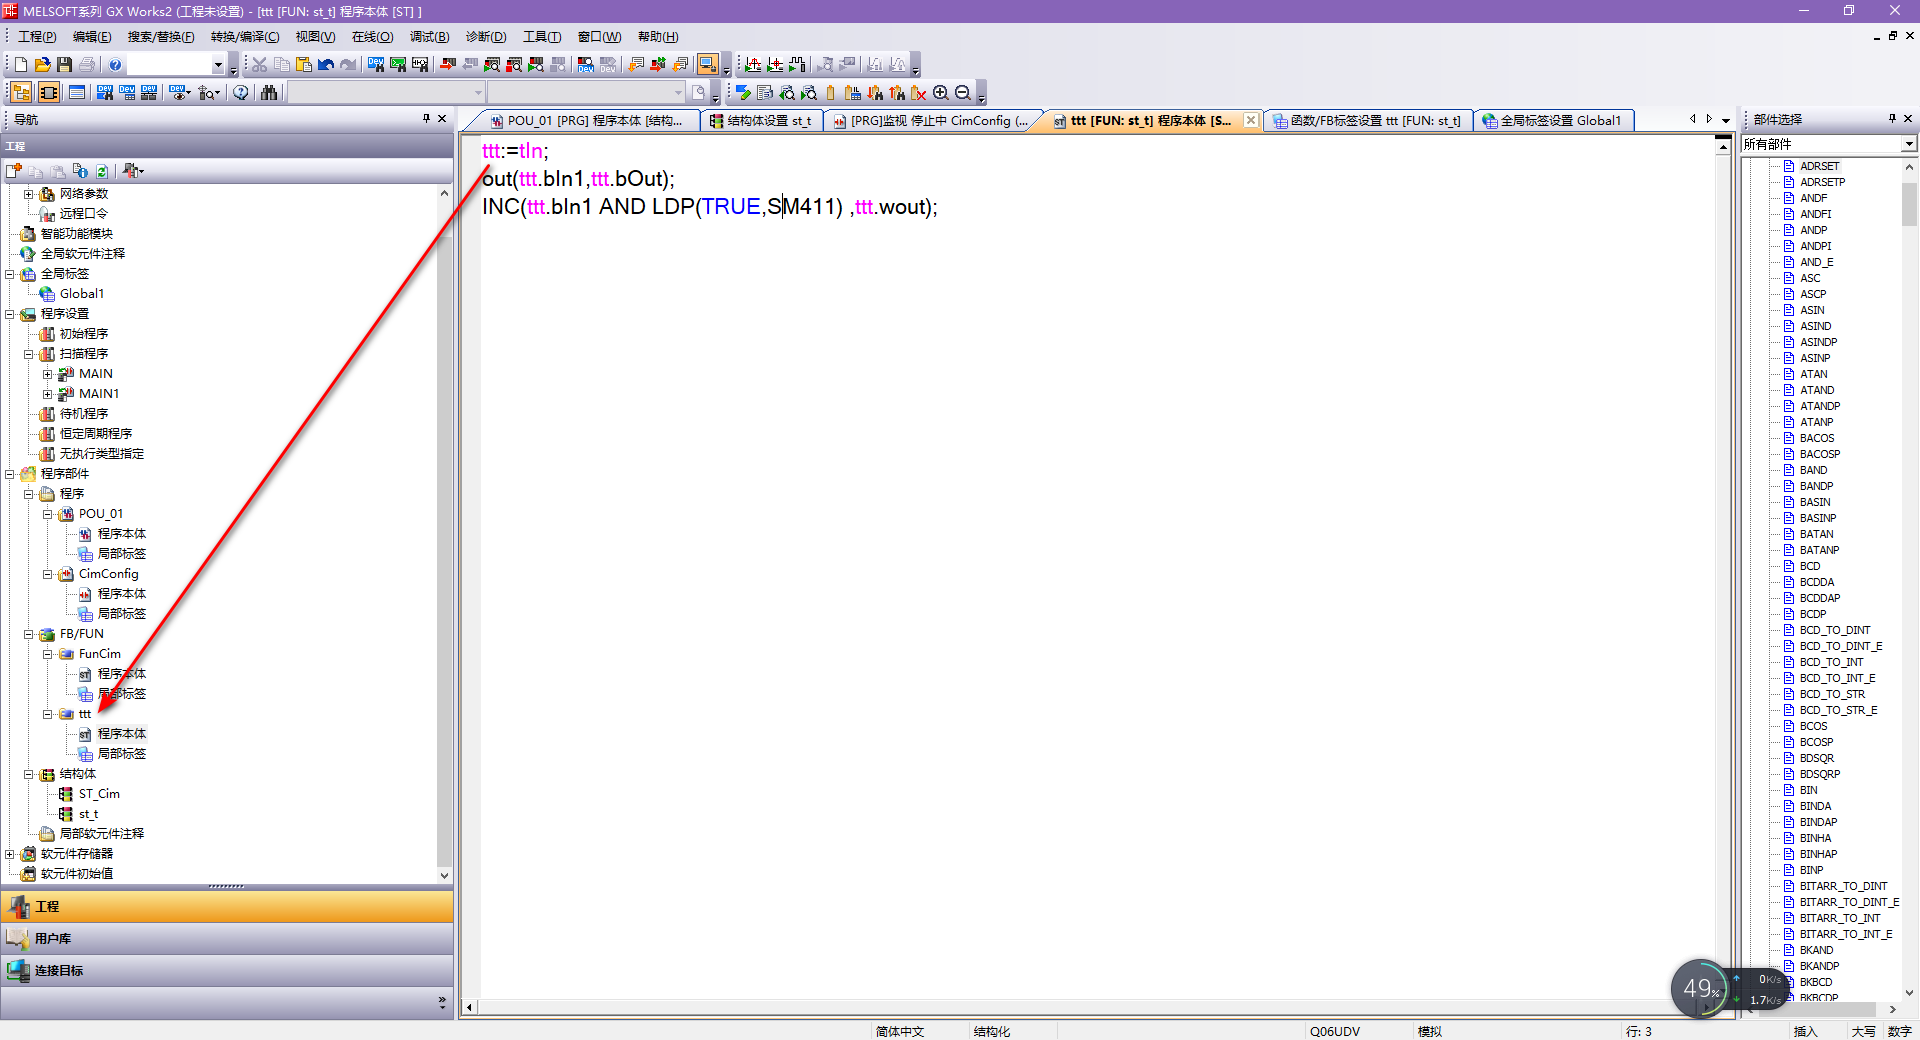Open the 连接目标 navigation section

(58, 971)
